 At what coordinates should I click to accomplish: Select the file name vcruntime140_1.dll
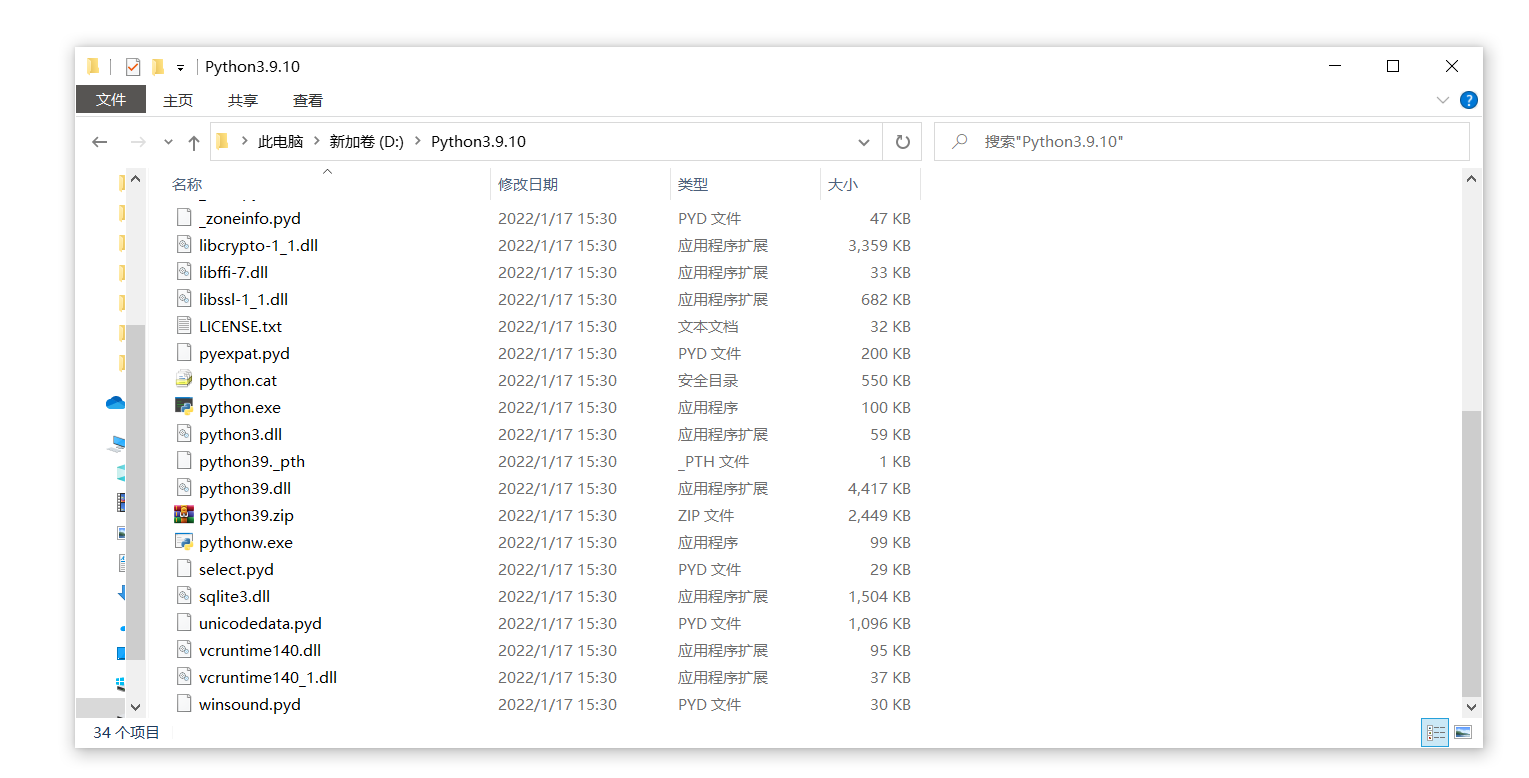pyautogui.click(x=268, y=677)
